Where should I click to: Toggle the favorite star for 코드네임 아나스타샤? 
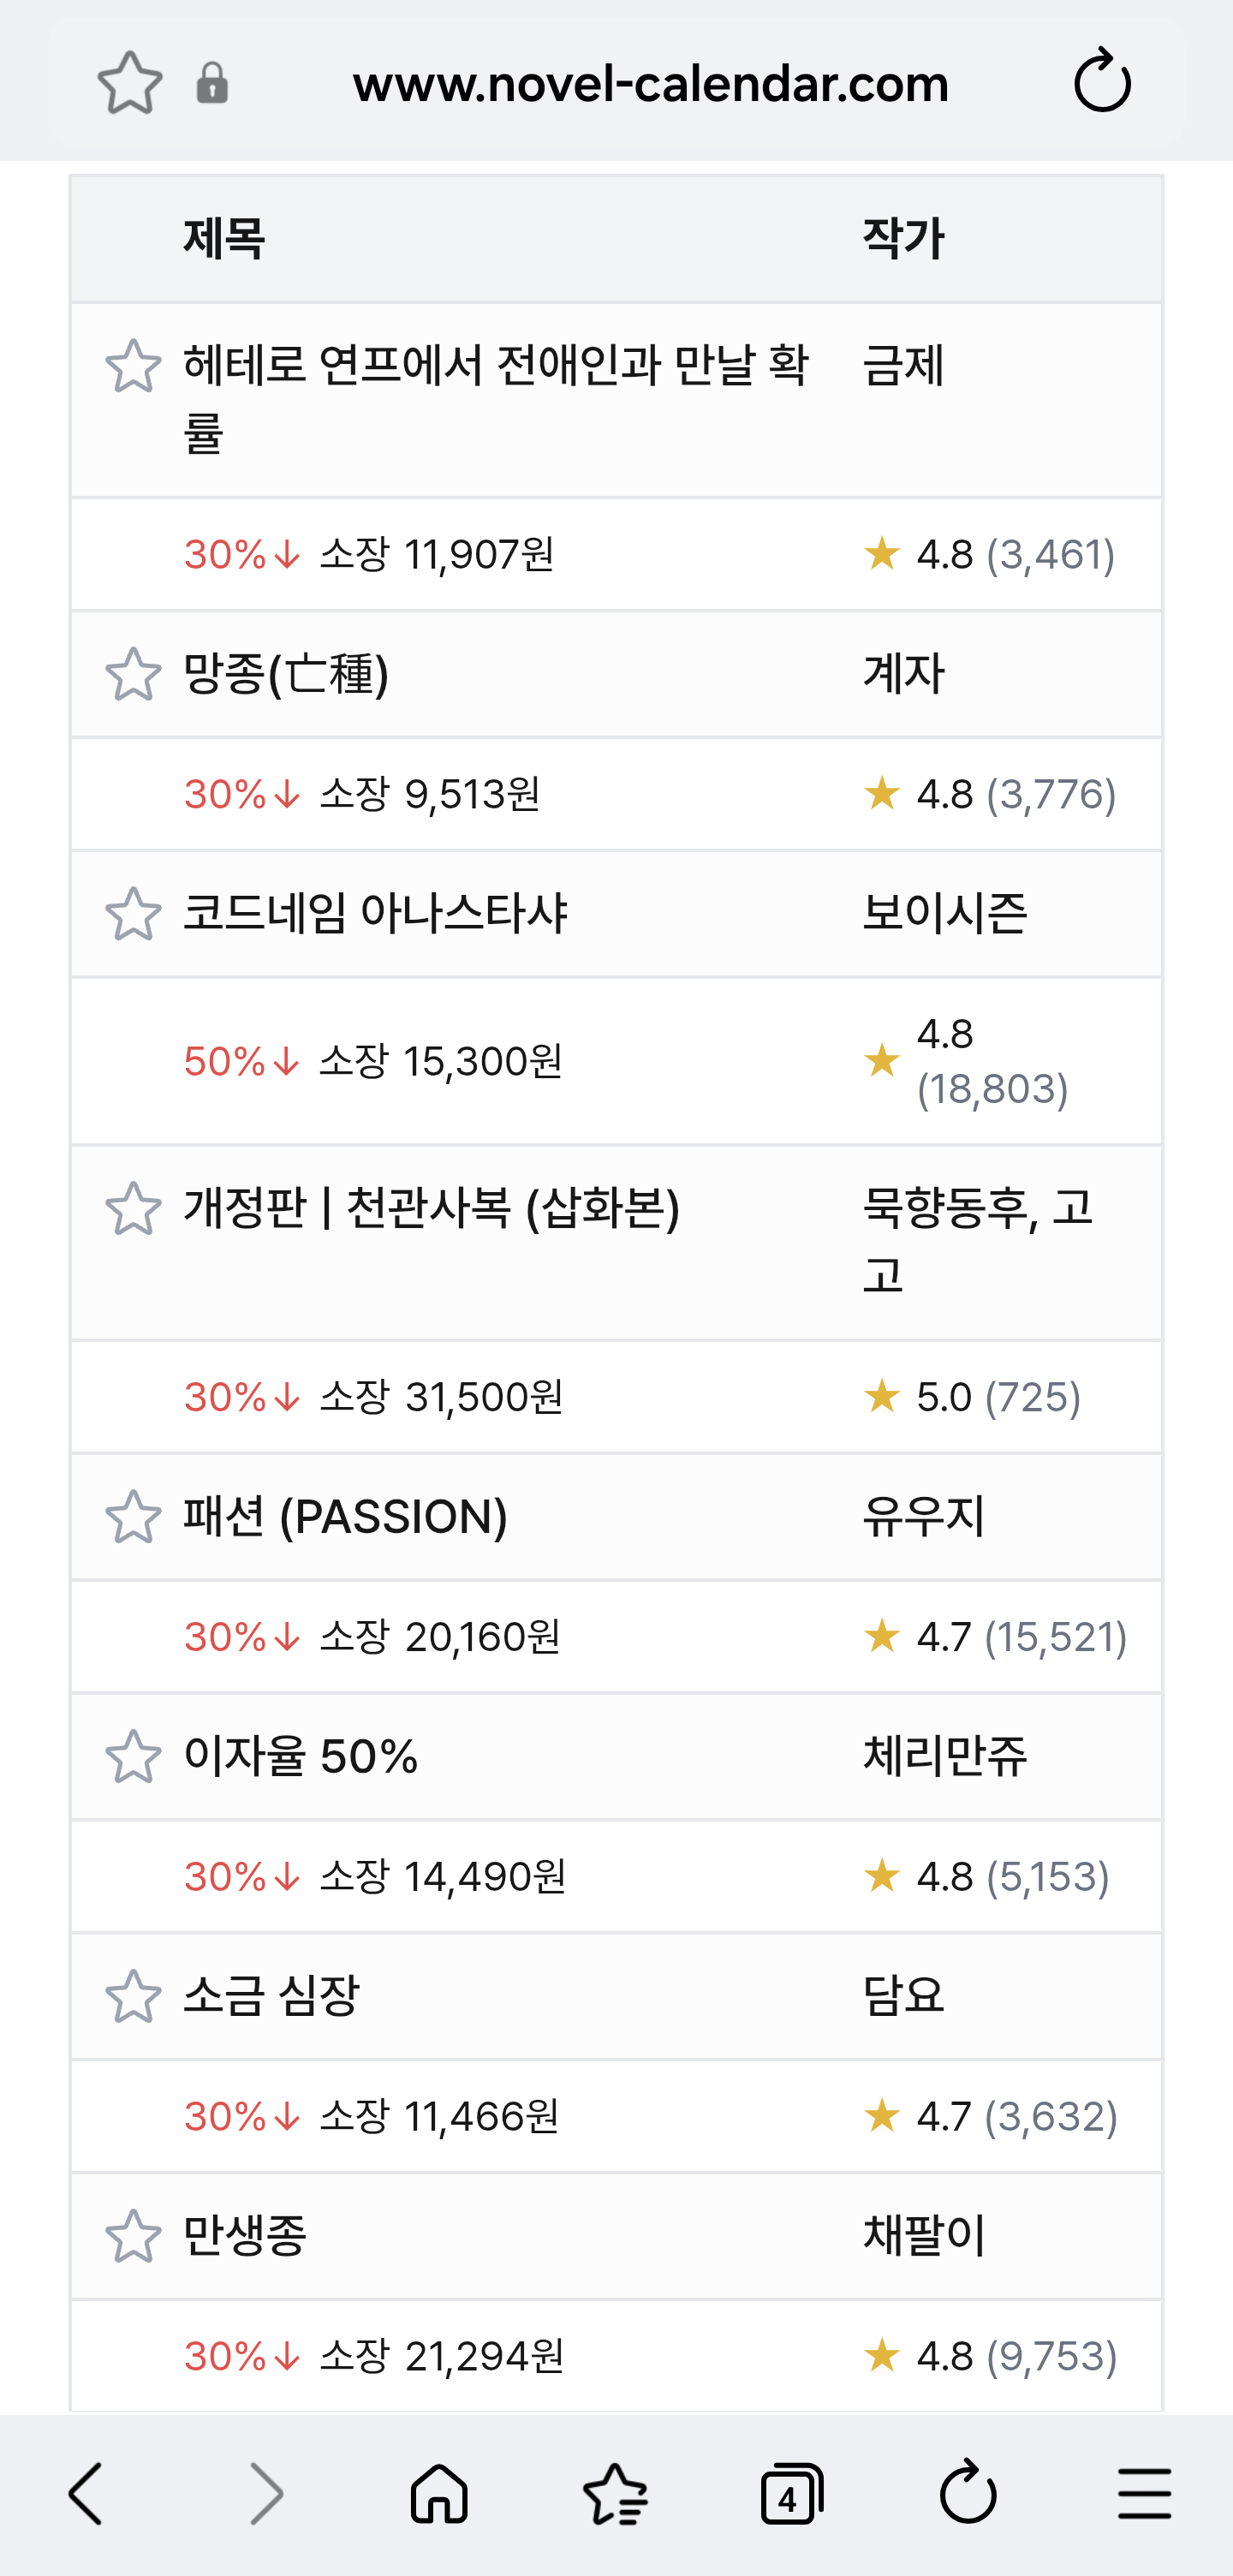tap(133, 914)
